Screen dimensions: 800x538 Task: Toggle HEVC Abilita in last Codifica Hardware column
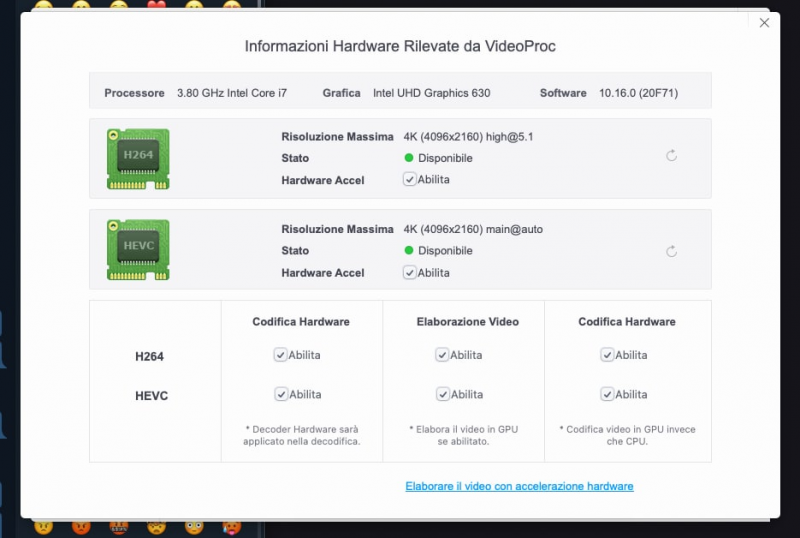[x=607, y=394]
